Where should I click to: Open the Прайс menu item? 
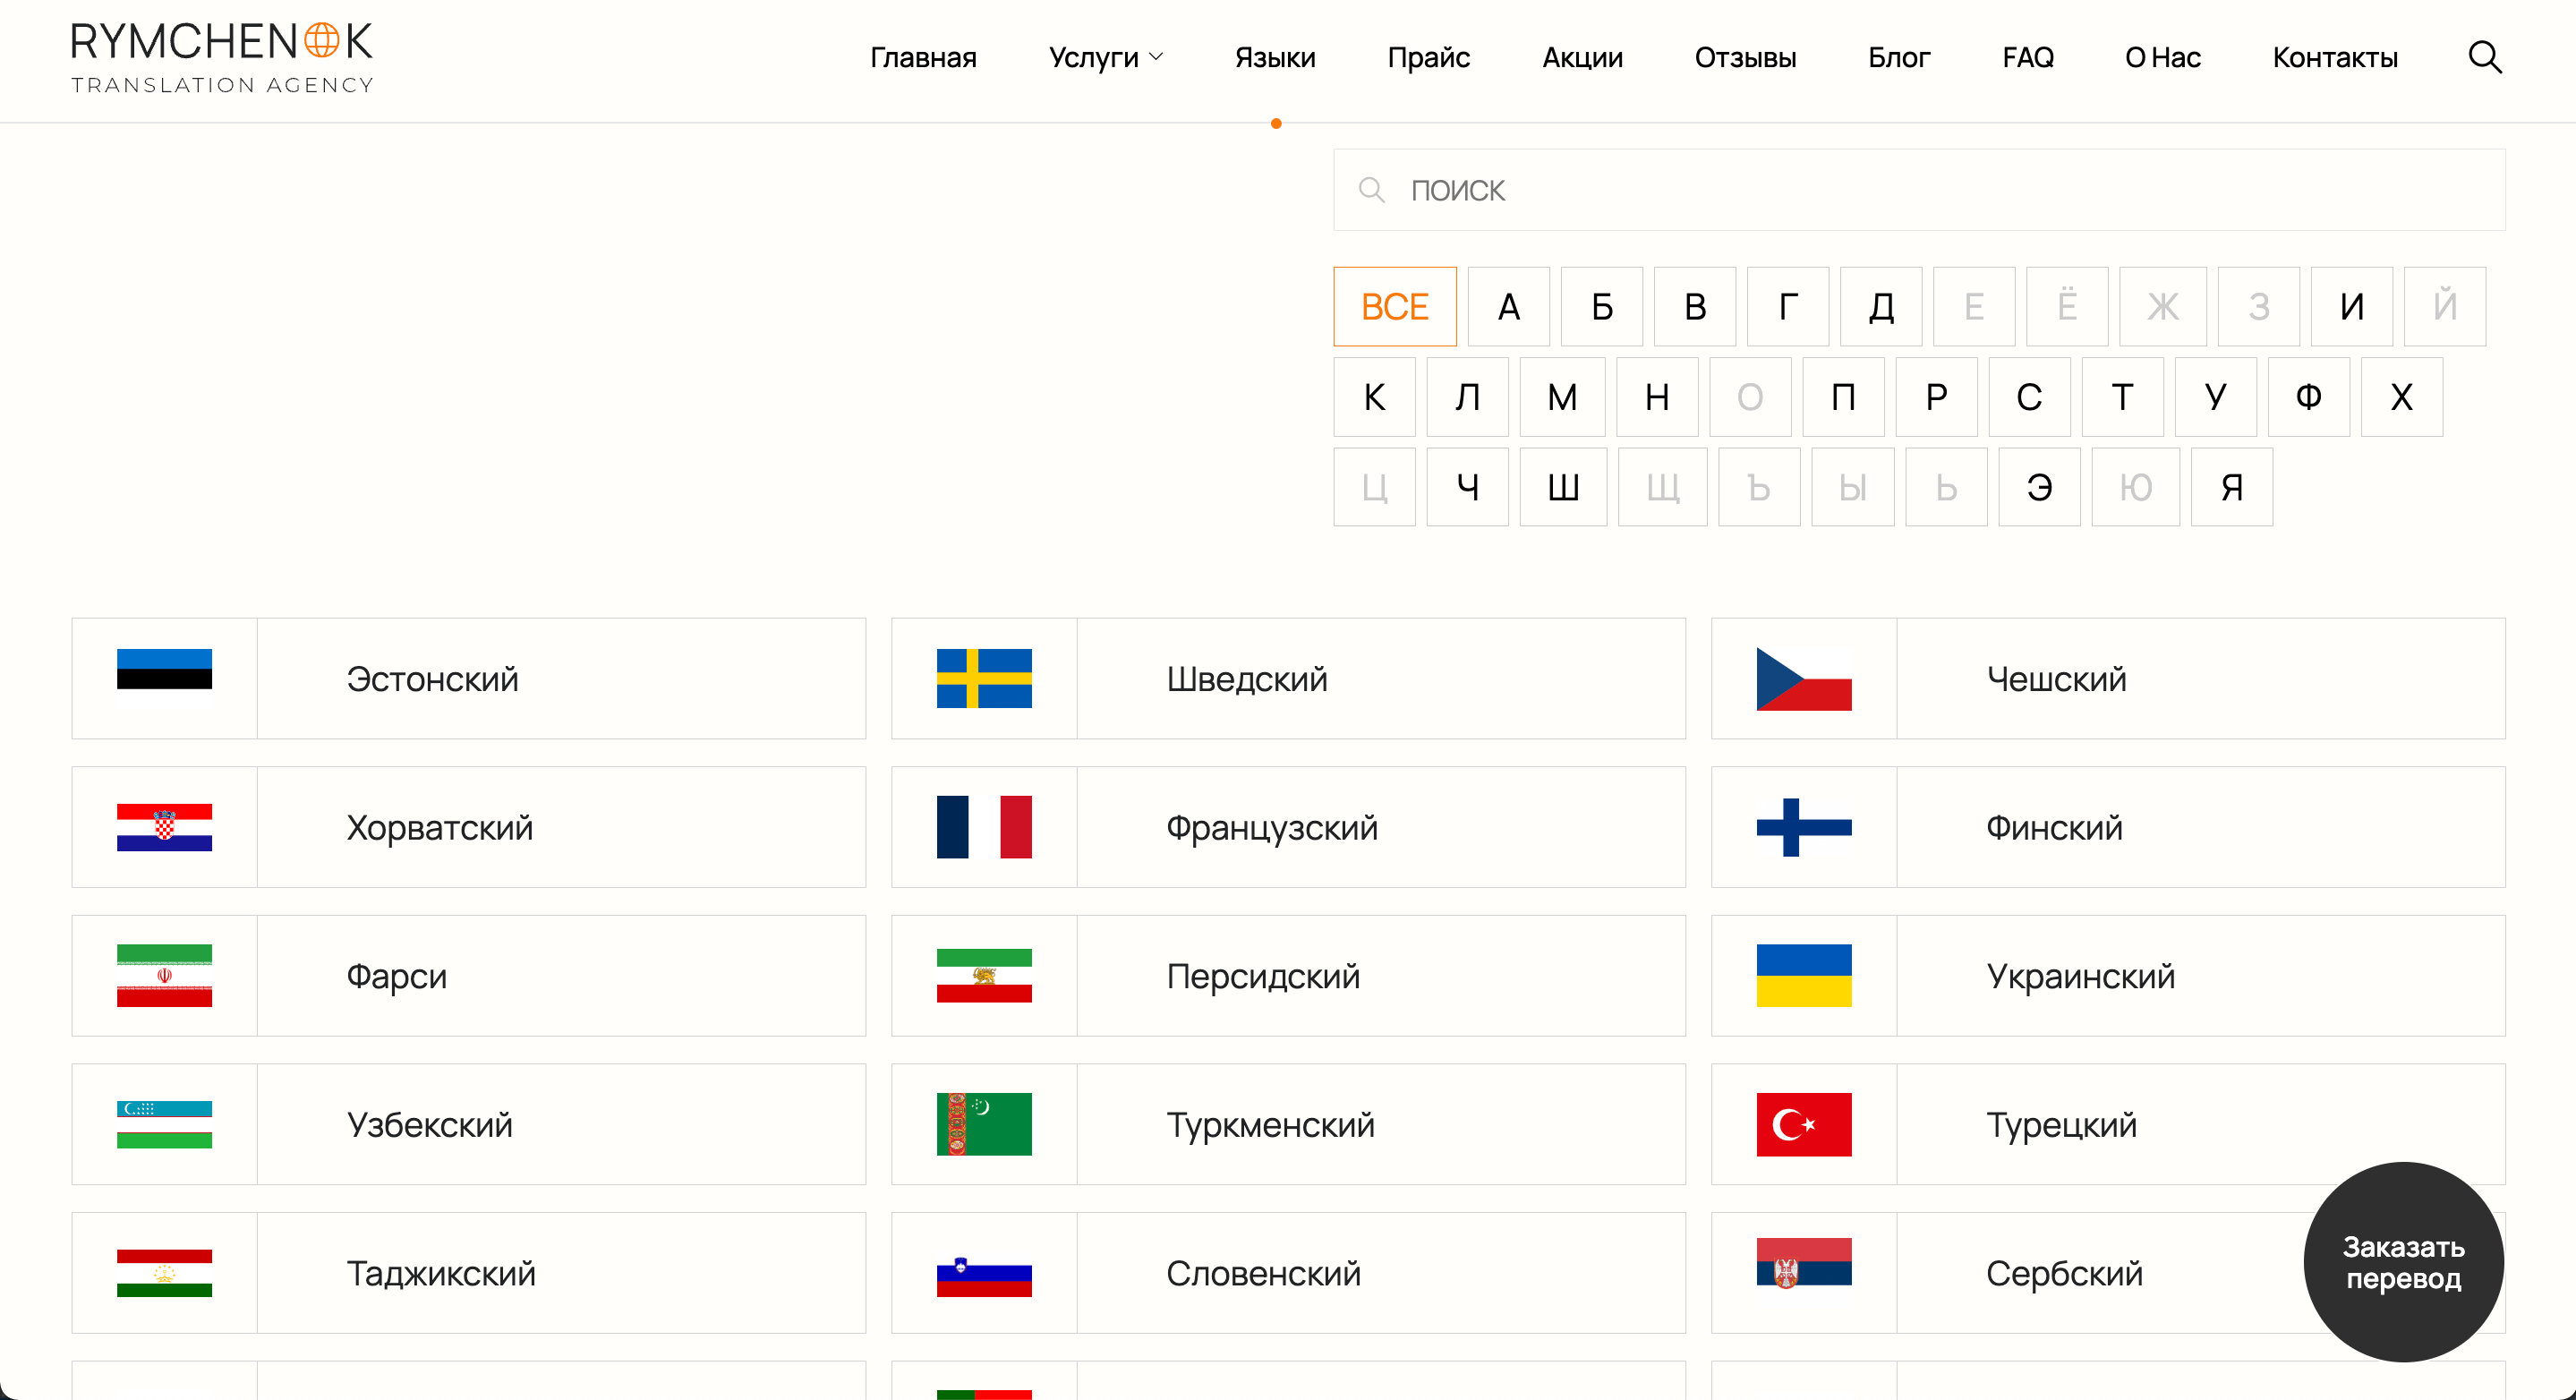1428,58
